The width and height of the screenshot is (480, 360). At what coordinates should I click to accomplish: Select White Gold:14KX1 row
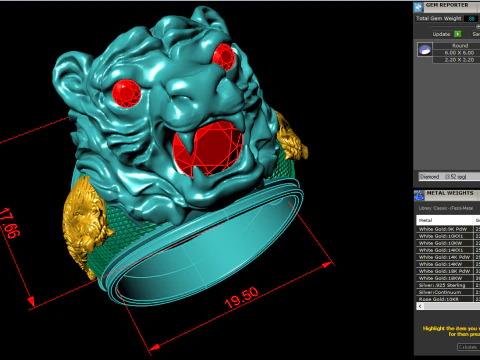coord(448,250)
